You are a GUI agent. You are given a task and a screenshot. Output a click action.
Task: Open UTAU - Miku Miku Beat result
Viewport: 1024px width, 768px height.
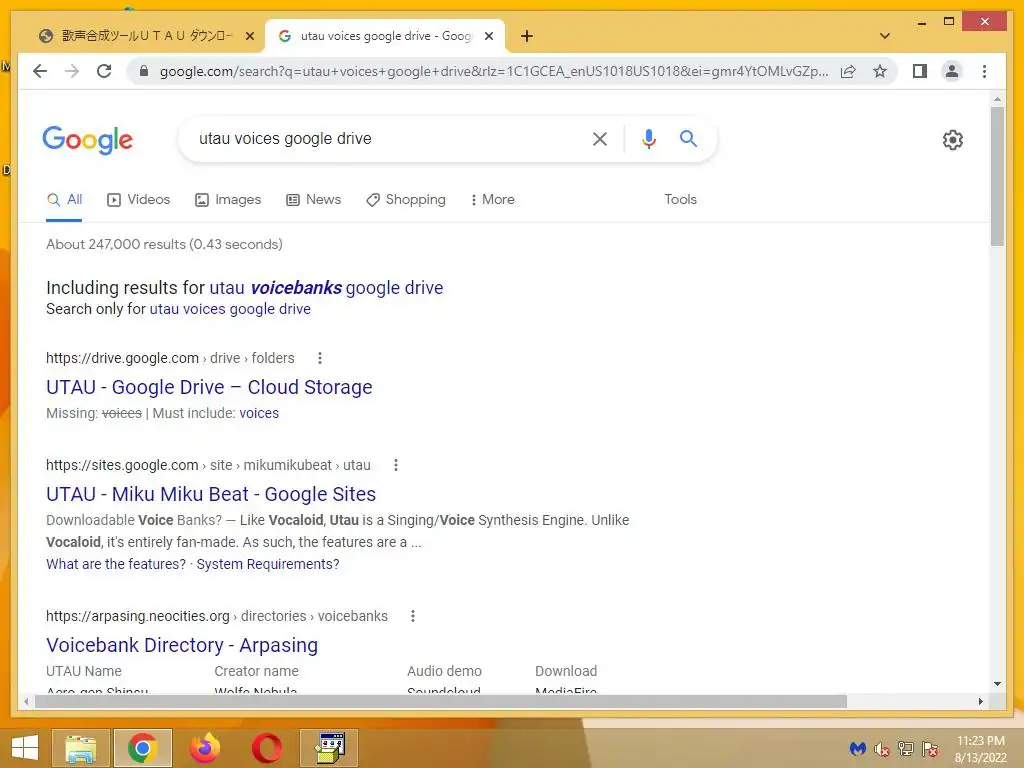[211, 494]
